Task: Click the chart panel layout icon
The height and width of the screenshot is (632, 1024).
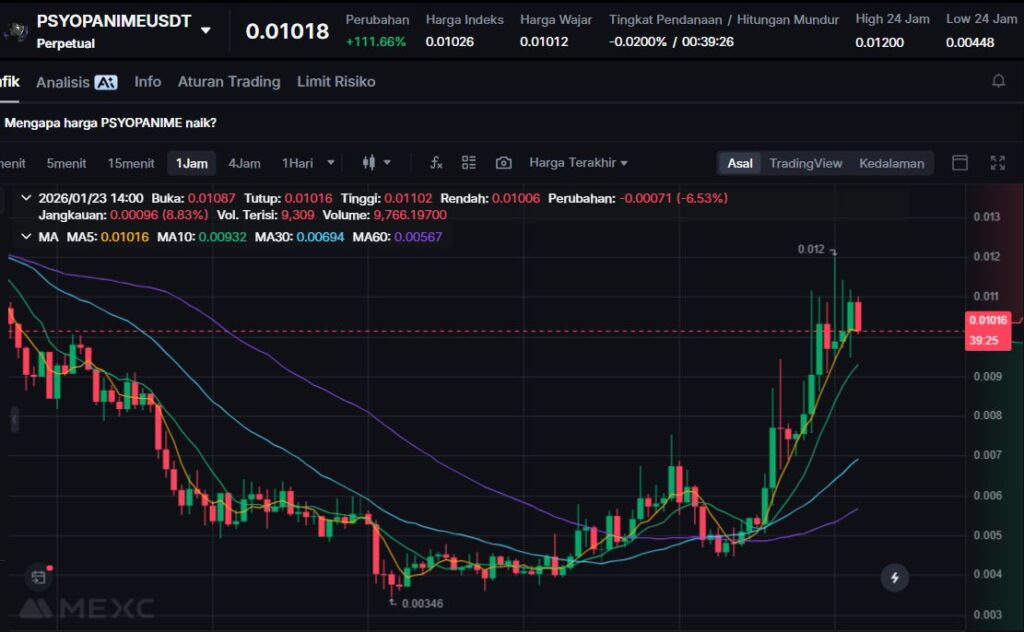Action: [x=960, y=163]
